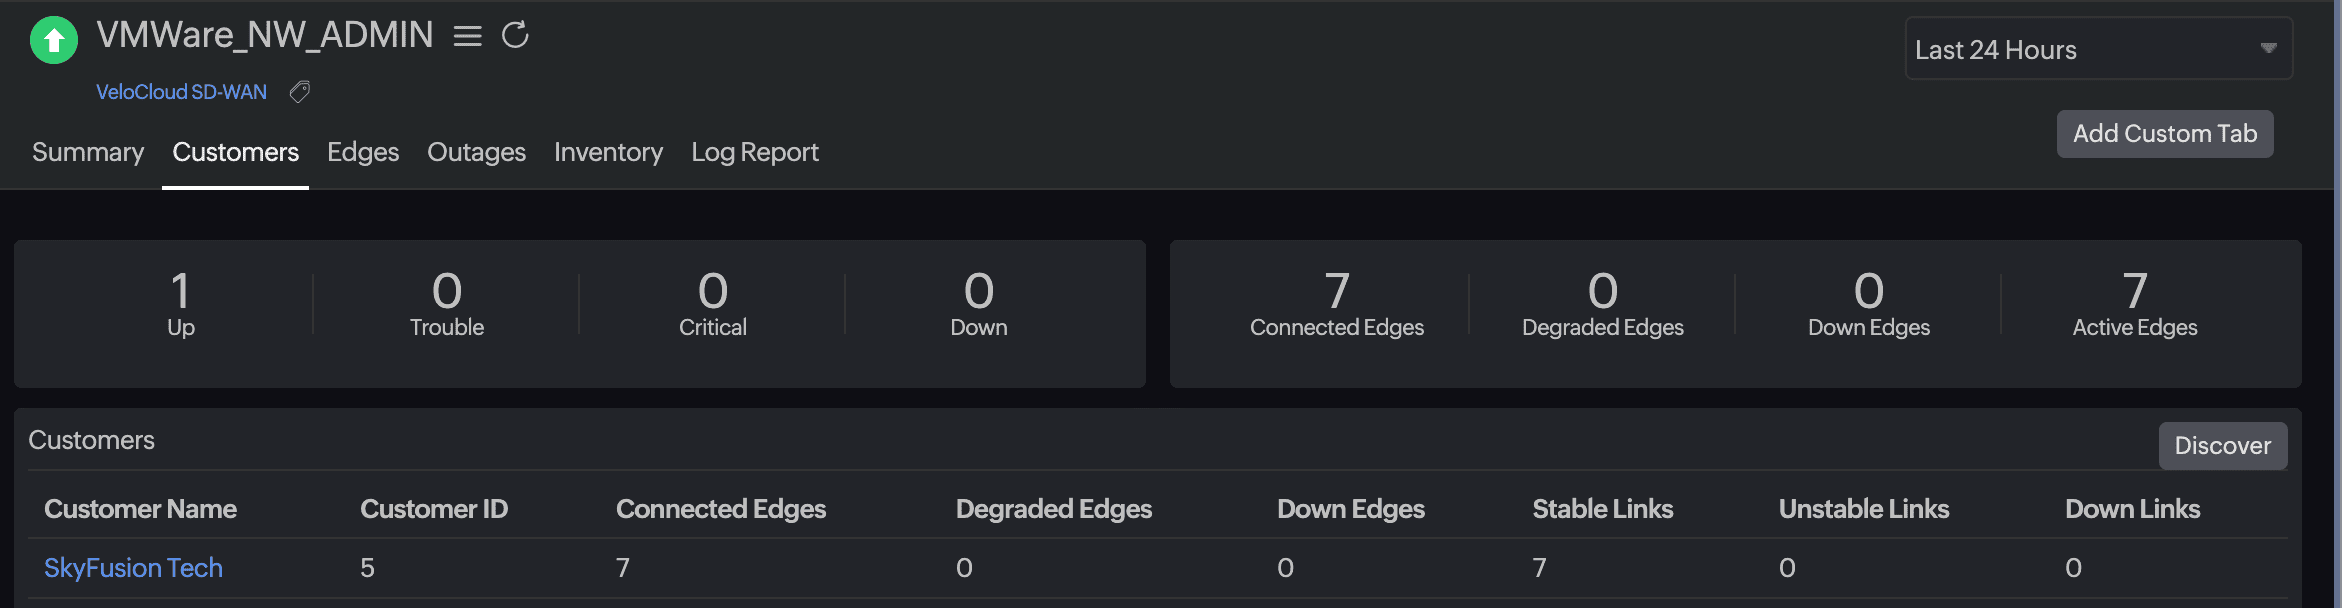
Task: Click the green up-status arrow icon
Action: click(x=52, y=40)
